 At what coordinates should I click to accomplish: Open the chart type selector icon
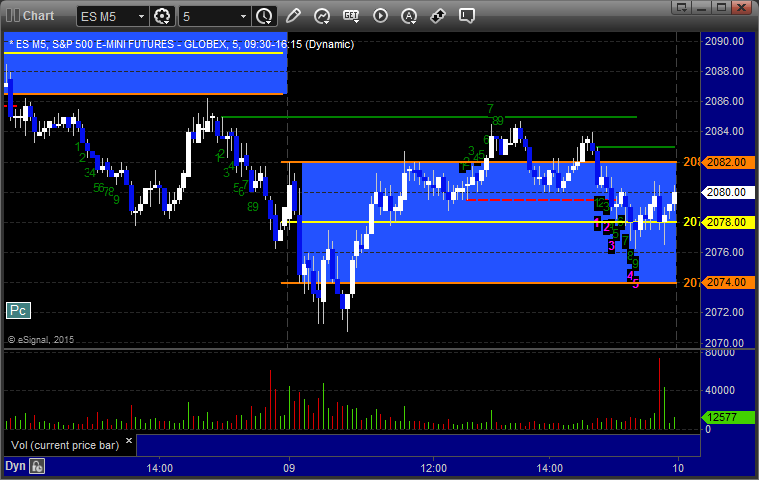click(x=322, y=16)
